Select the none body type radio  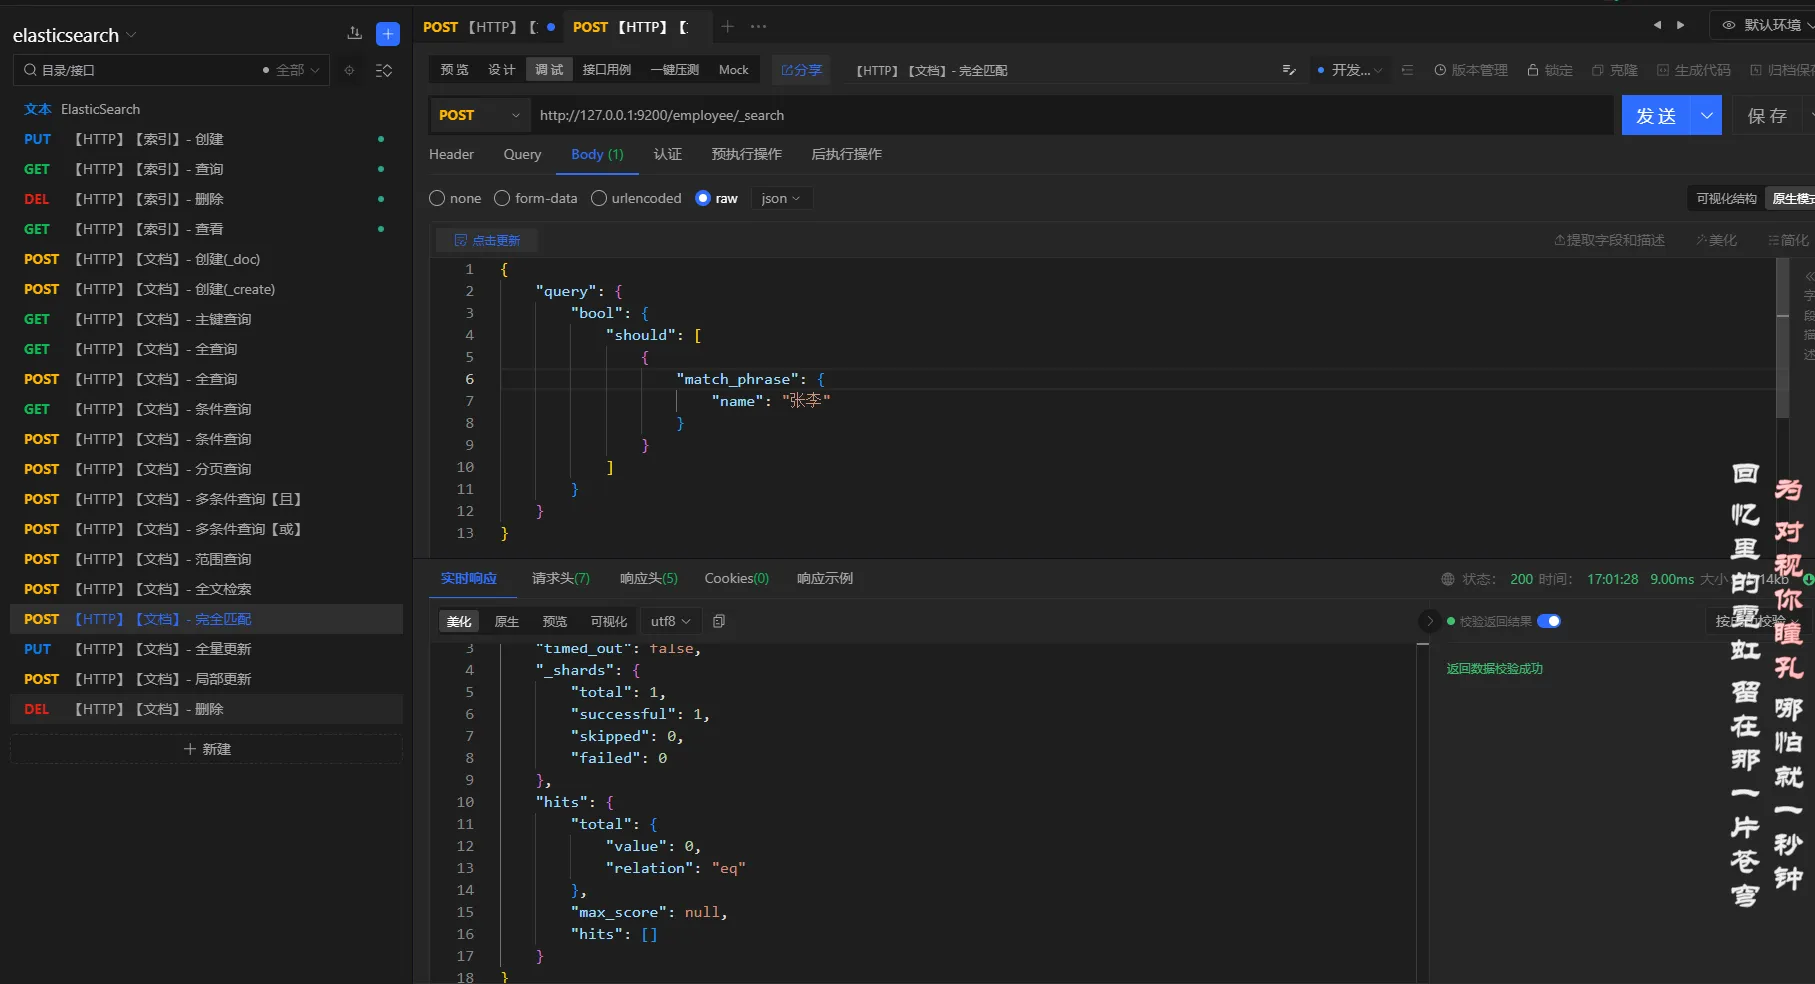tap(437, 199)
